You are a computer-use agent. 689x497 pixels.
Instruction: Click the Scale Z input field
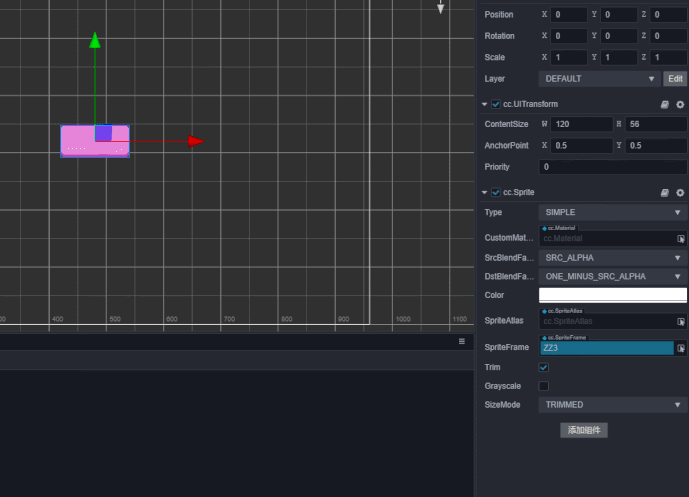pos(669,58)
